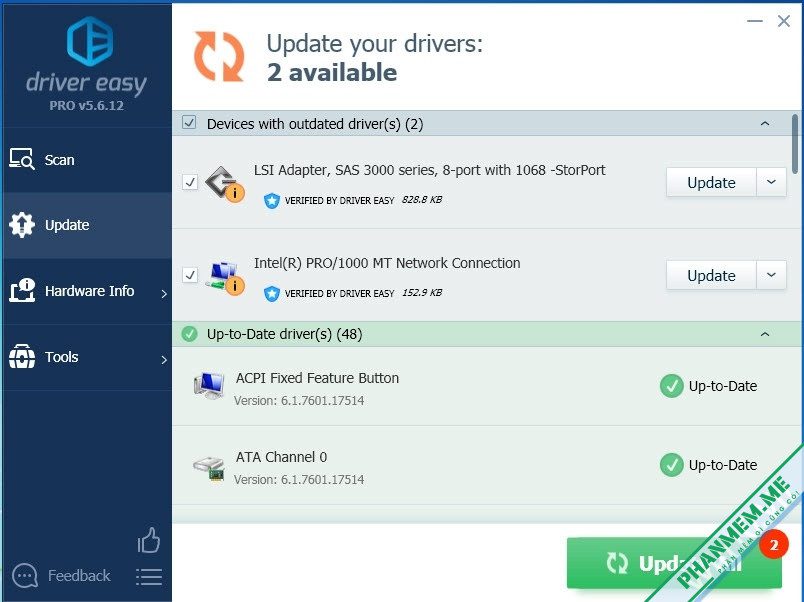Click the 828.8 KB file size text
The width and height of the screenshot is (804, 602).
[421, 199]
